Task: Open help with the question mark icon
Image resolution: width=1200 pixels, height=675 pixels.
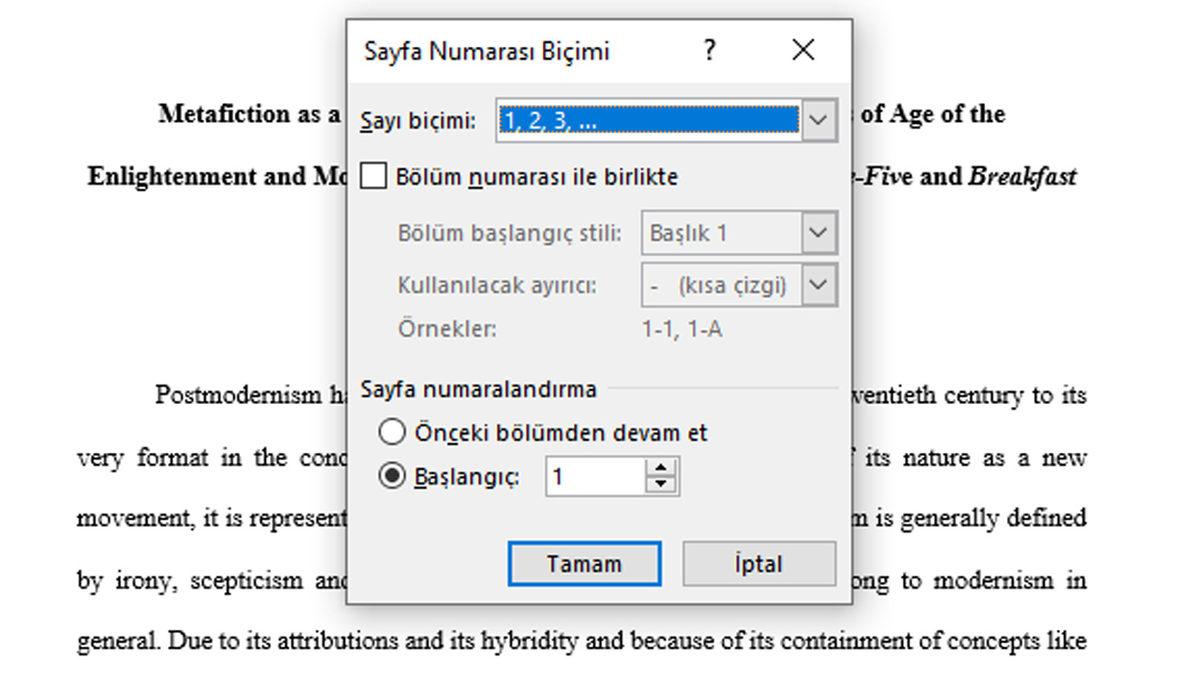Action: click(x=709, y=51)
